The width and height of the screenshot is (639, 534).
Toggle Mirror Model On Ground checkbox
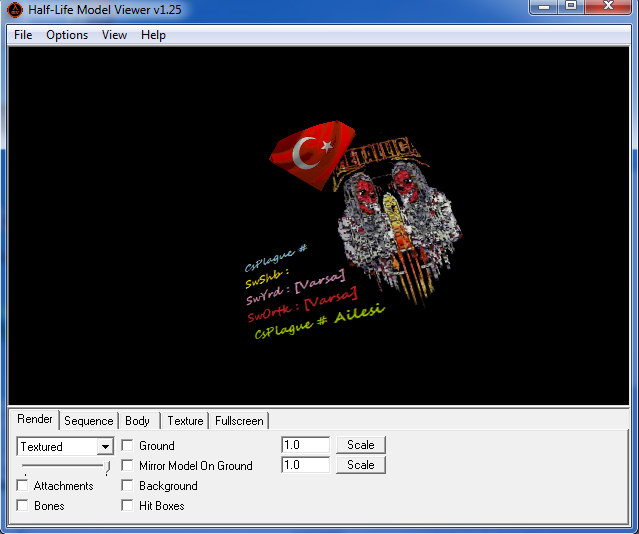coord(127,466)
